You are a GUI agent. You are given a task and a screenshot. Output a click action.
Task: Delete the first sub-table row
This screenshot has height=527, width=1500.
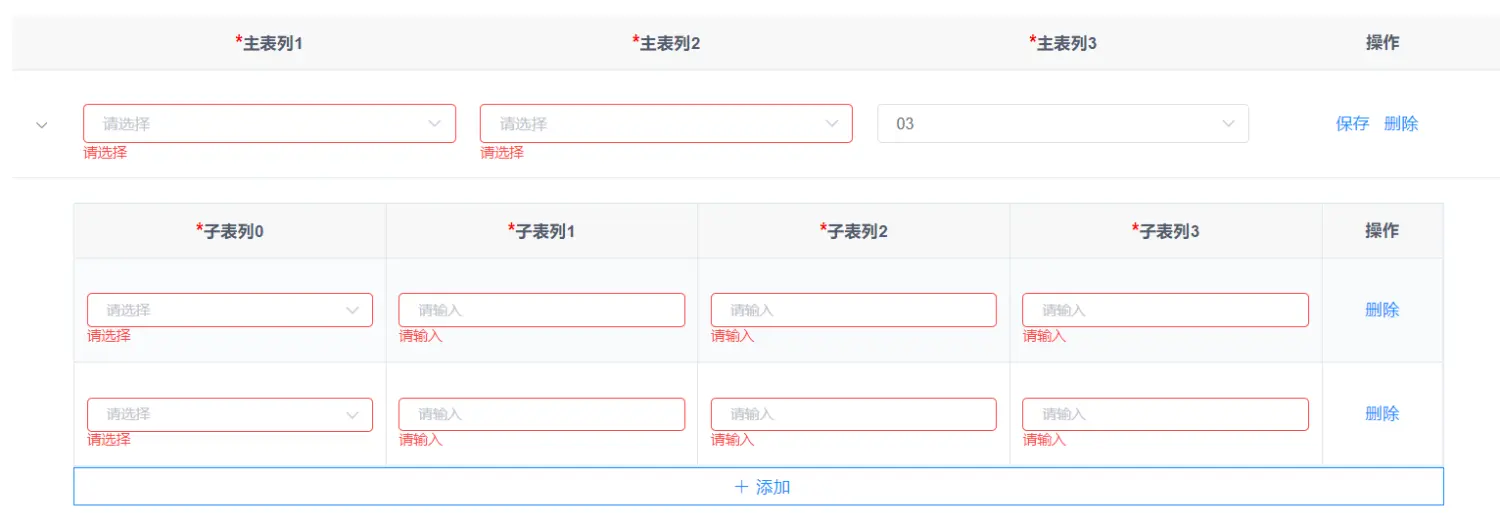[x=1382, y=310]
